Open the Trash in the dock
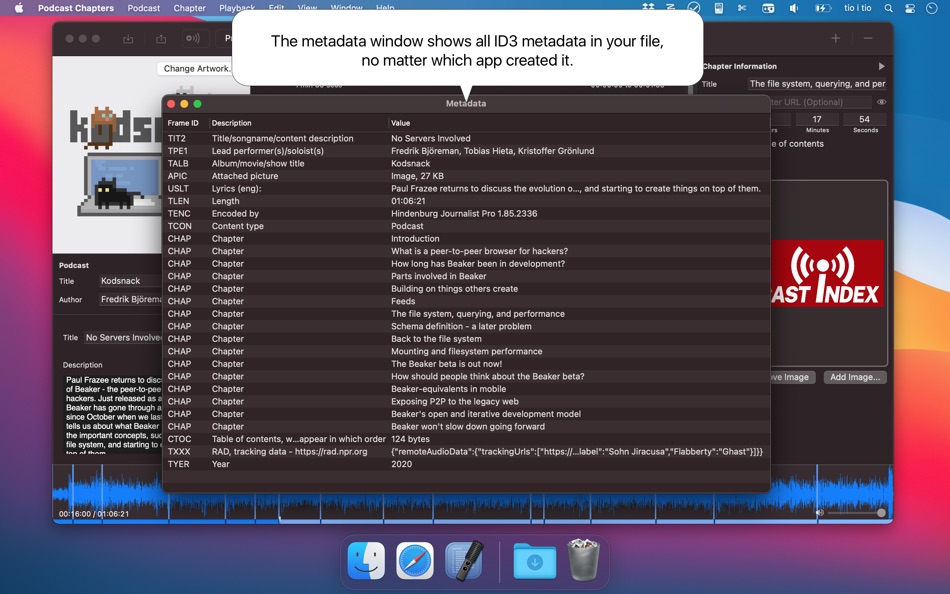Screen dimensions: 950x594 (583, 560)
